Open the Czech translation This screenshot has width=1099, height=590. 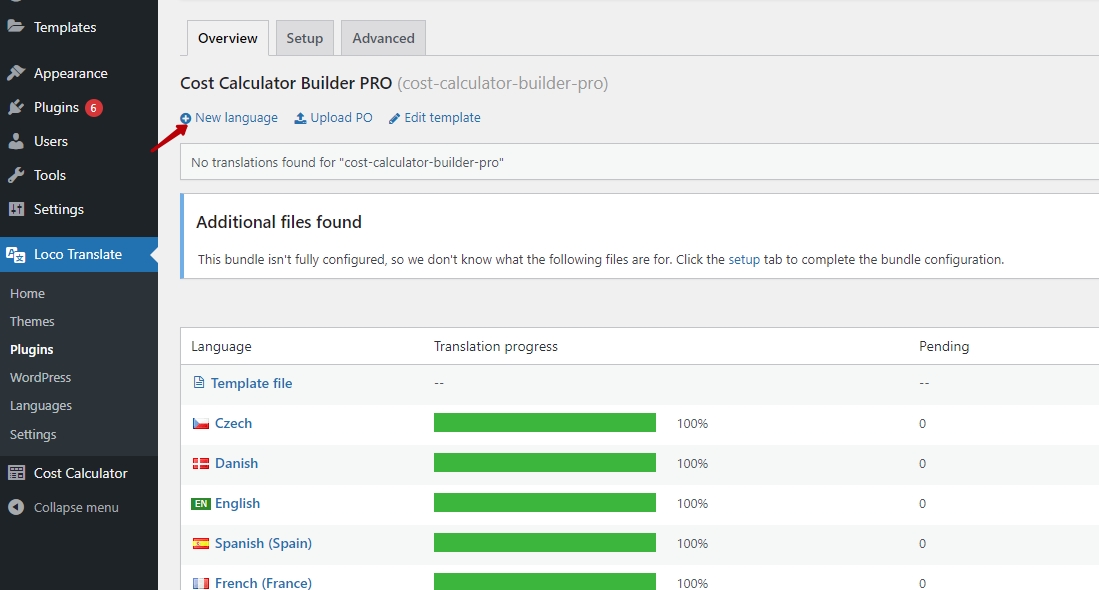pyautogui.click(x=233, y=423)
